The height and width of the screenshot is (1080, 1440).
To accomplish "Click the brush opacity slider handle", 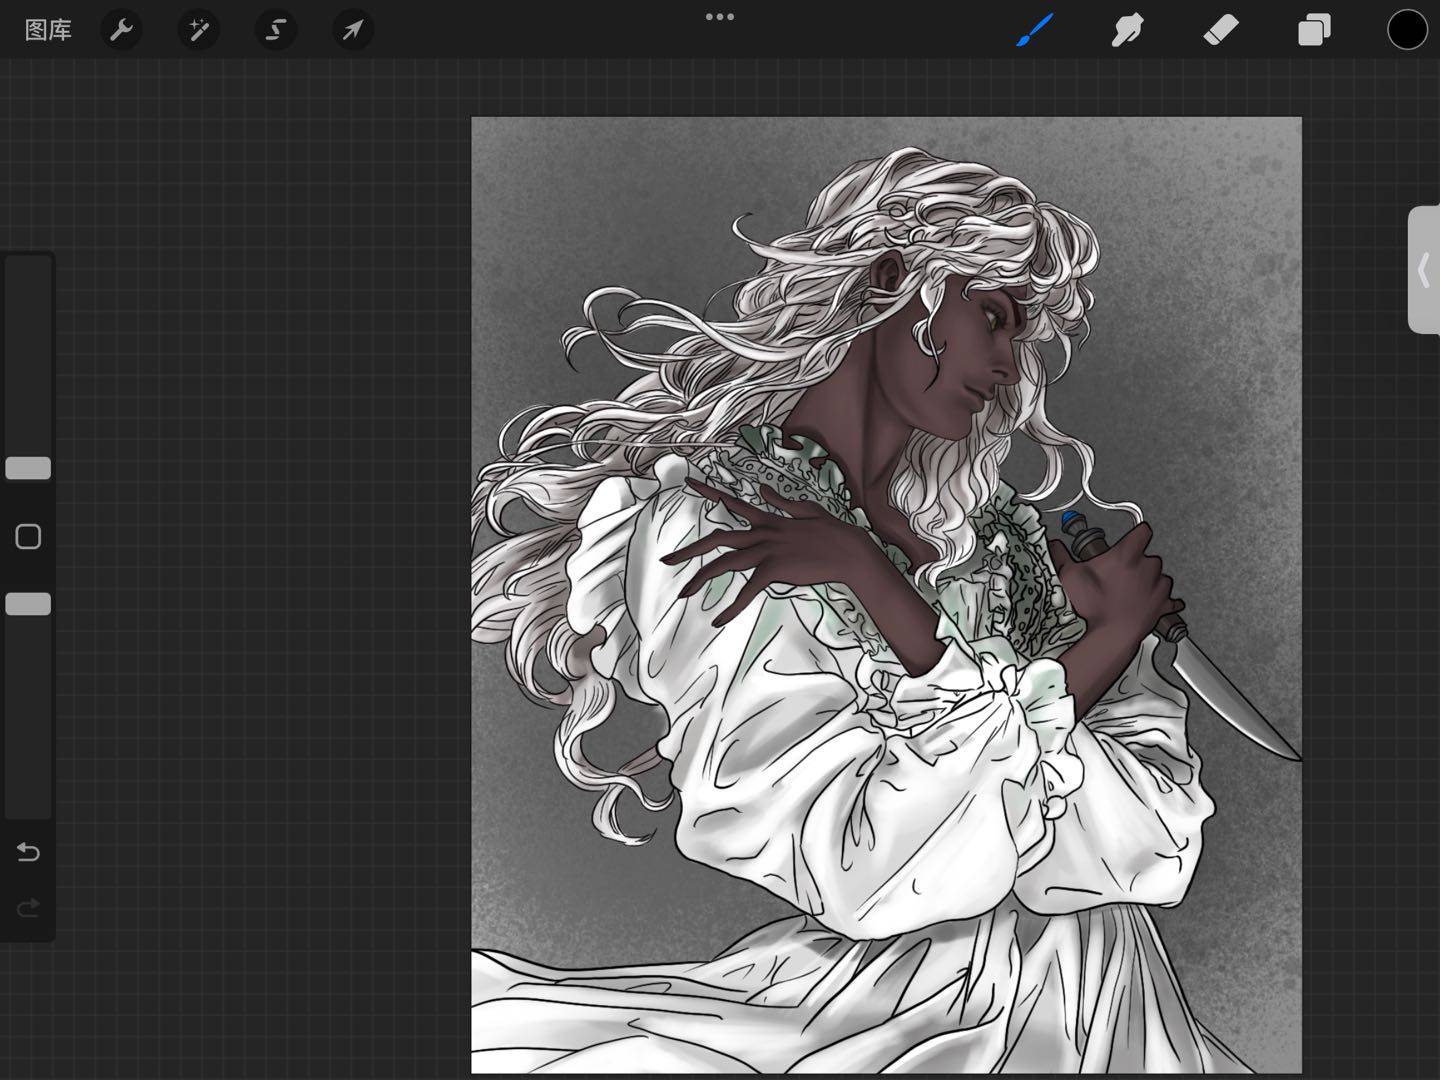I will coord(28,604).
